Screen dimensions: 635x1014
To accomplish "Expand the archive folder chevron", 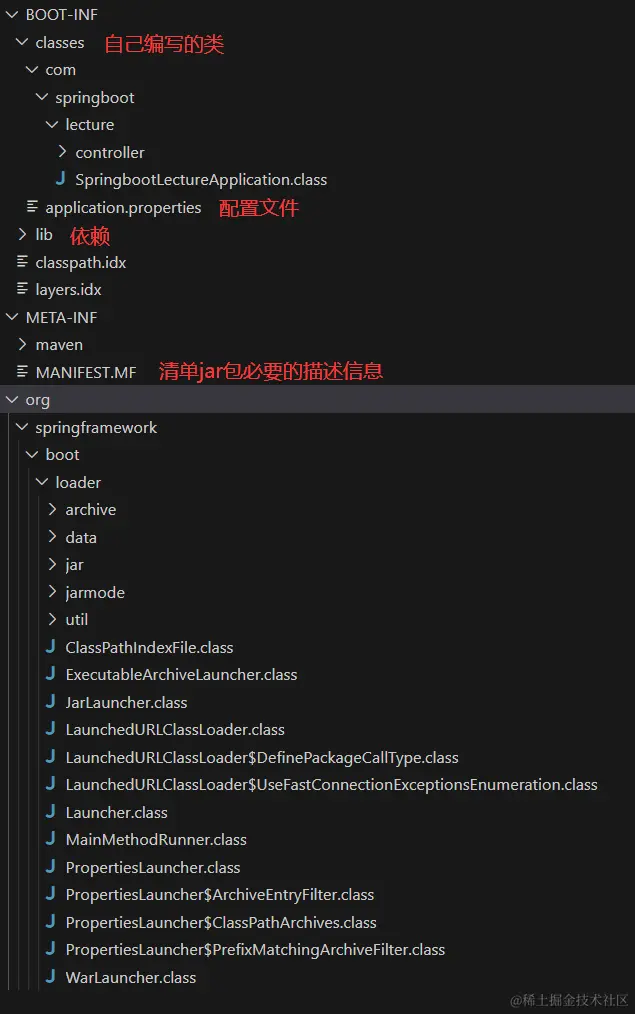I will (52, 509).
